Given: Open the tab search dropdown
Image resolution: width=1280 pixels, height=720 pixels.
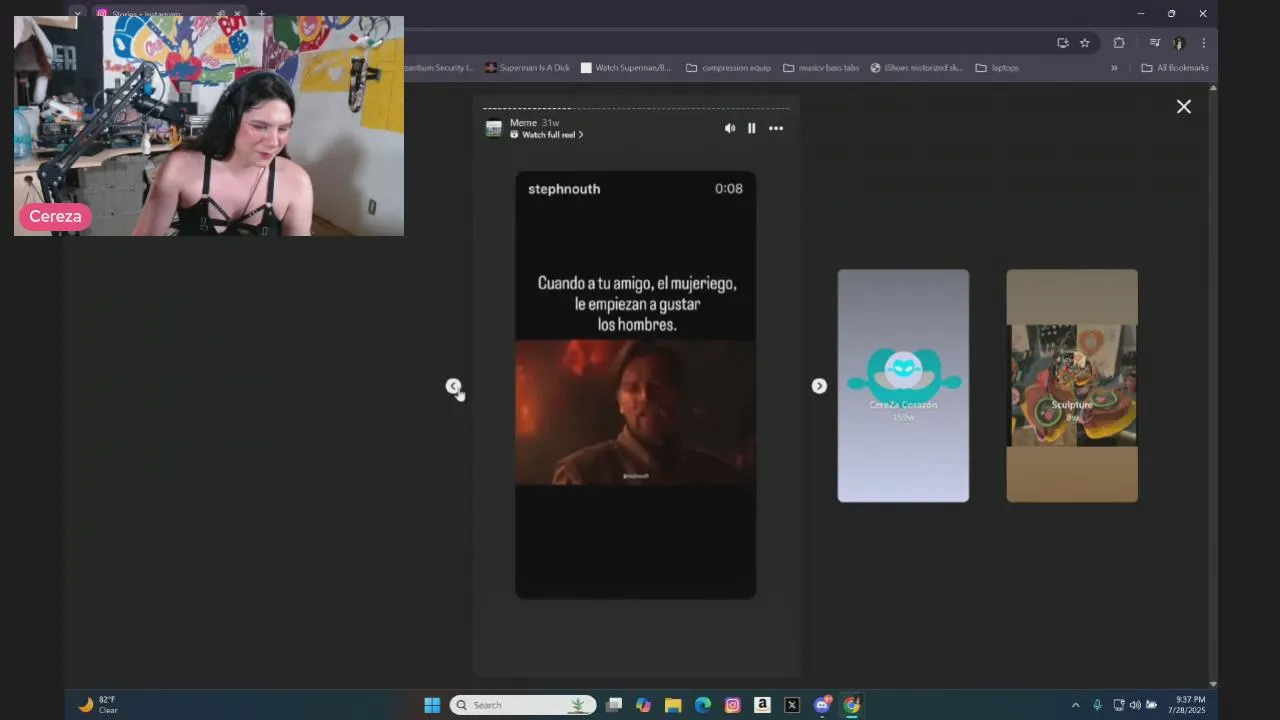Looking at the screenshot, I should [x=77, y=14].
